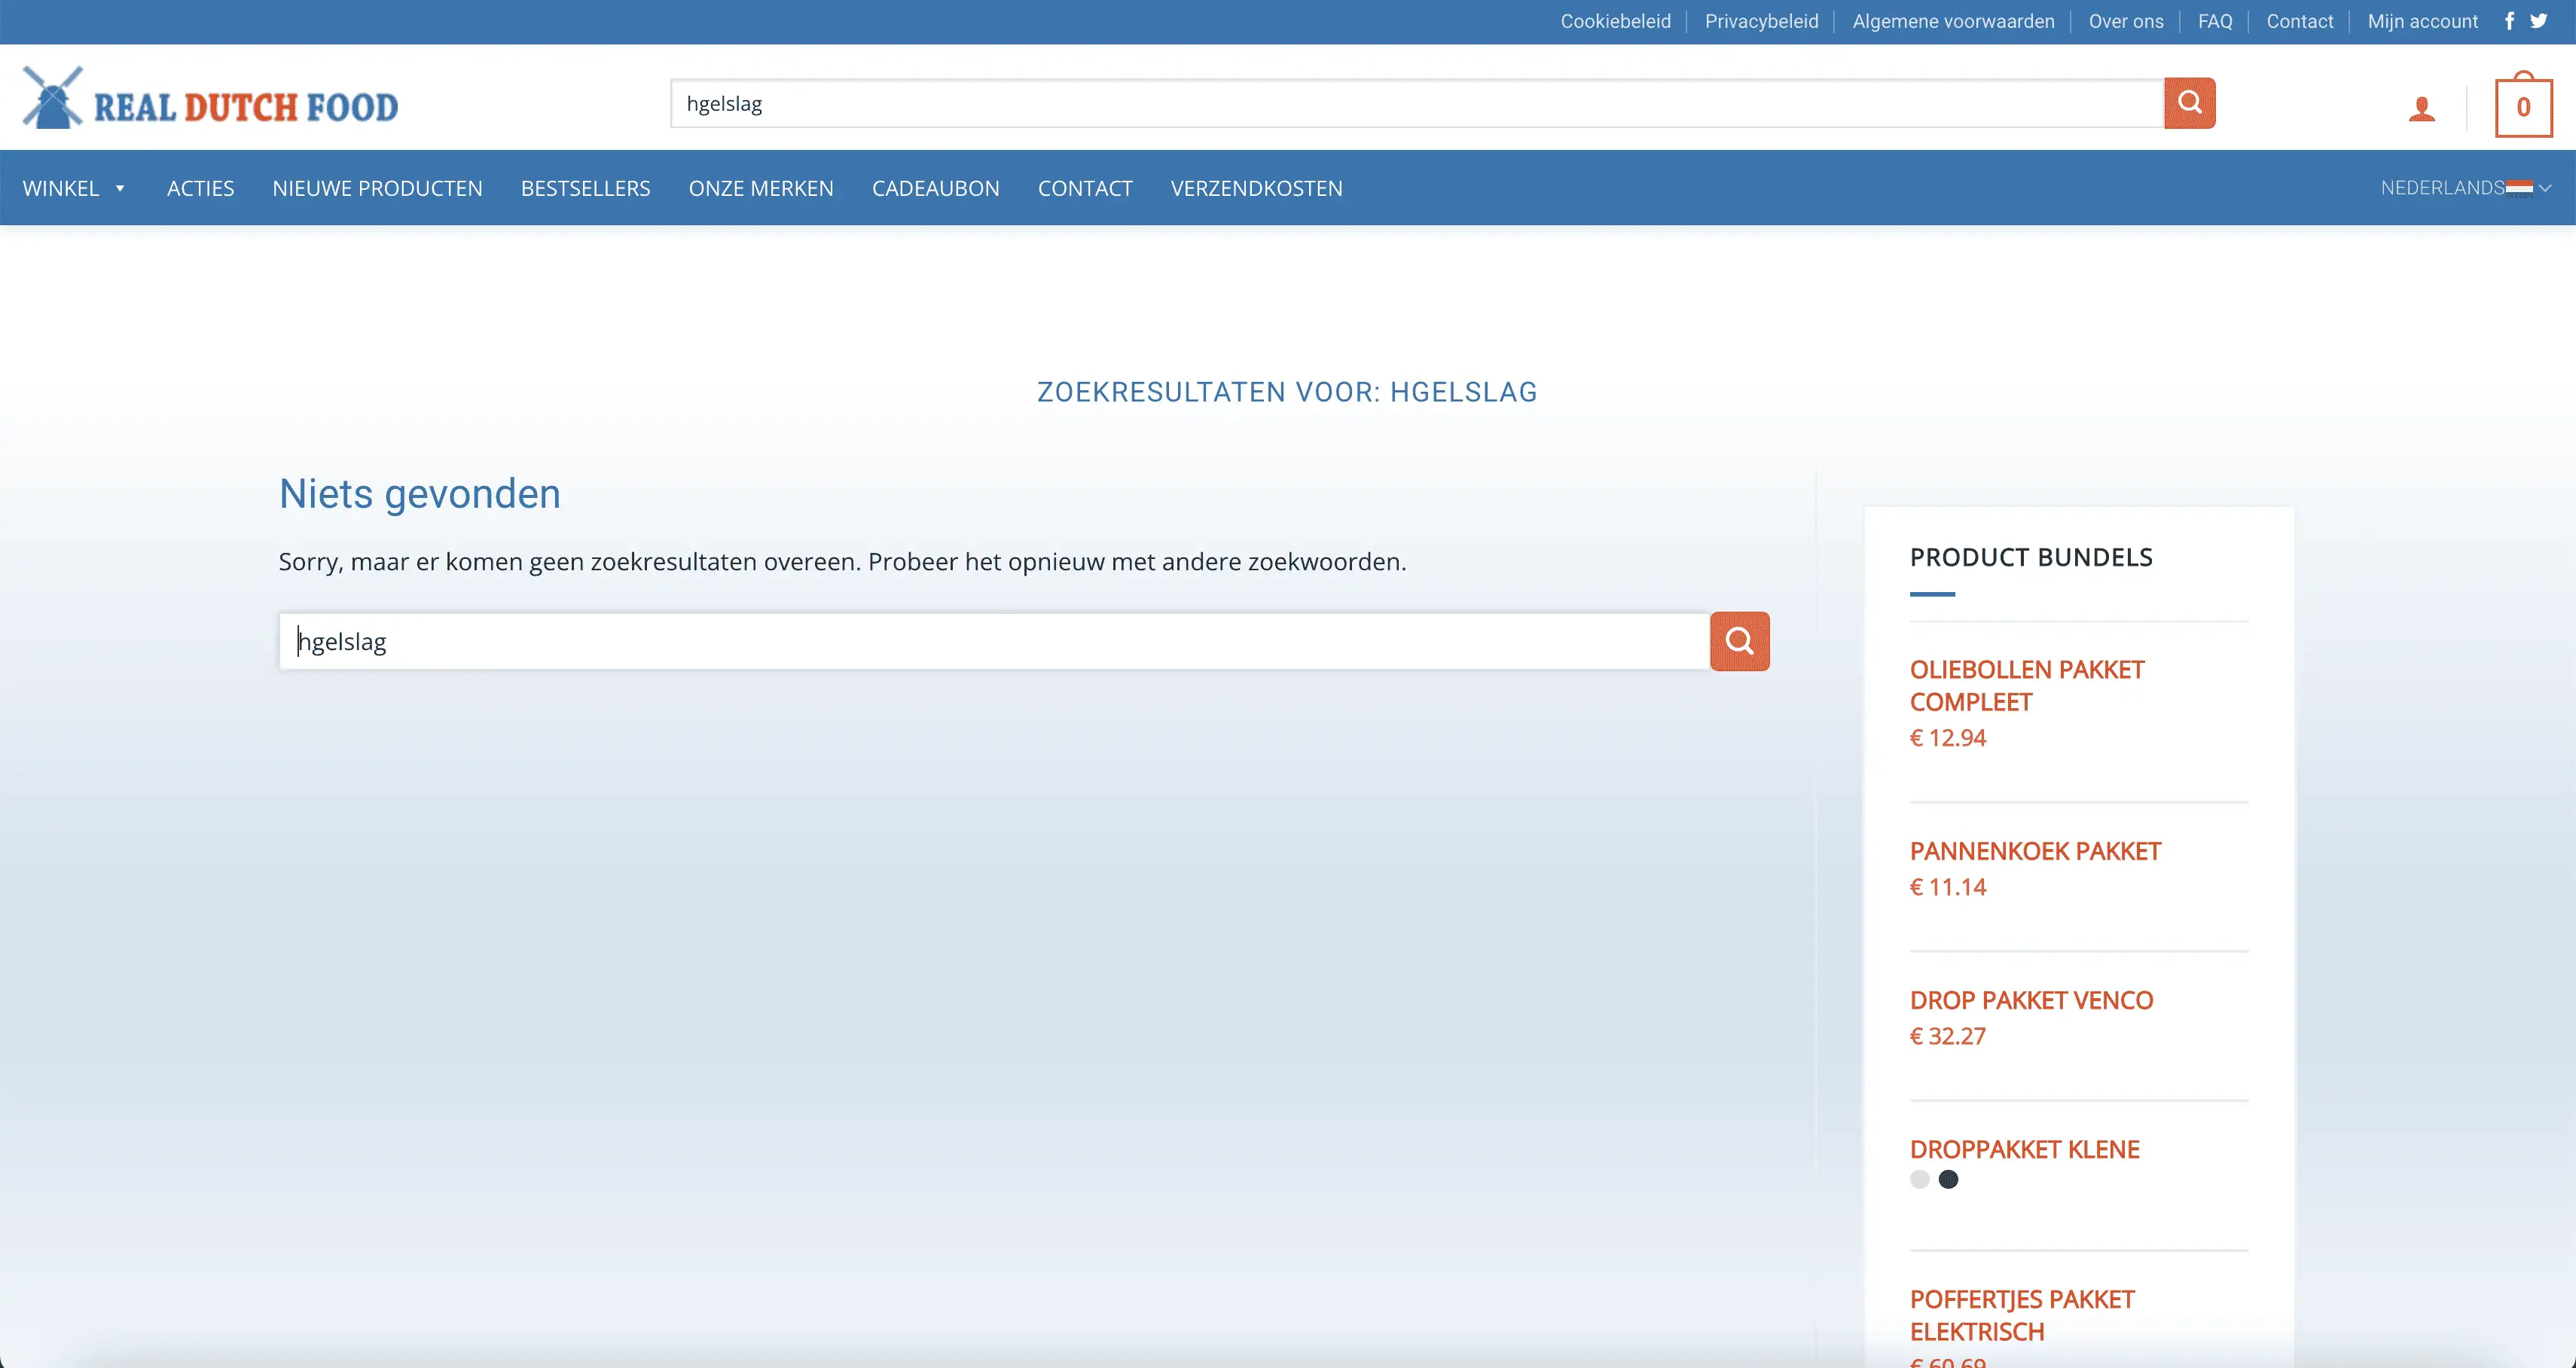The image size is (2576, 1368).
Task: Click the Facebook icon in top bar
Action: 2509,21
